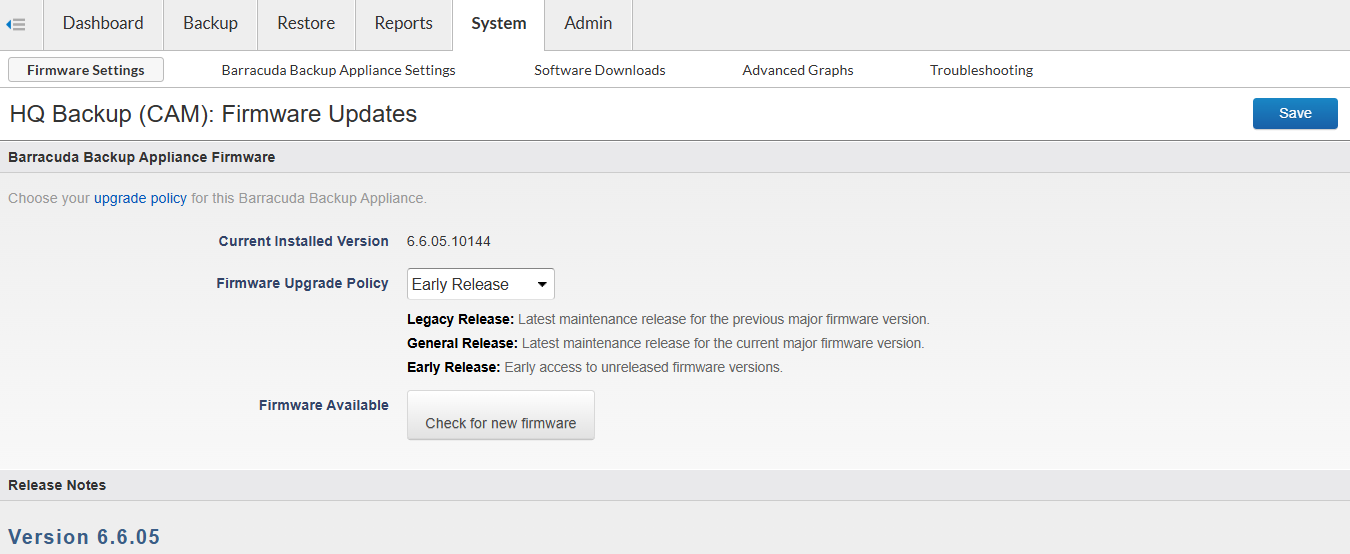The width and height of the screenshot is (1350, 554).
Task: Navigate to the Admin tab
Action: (588, 24)
